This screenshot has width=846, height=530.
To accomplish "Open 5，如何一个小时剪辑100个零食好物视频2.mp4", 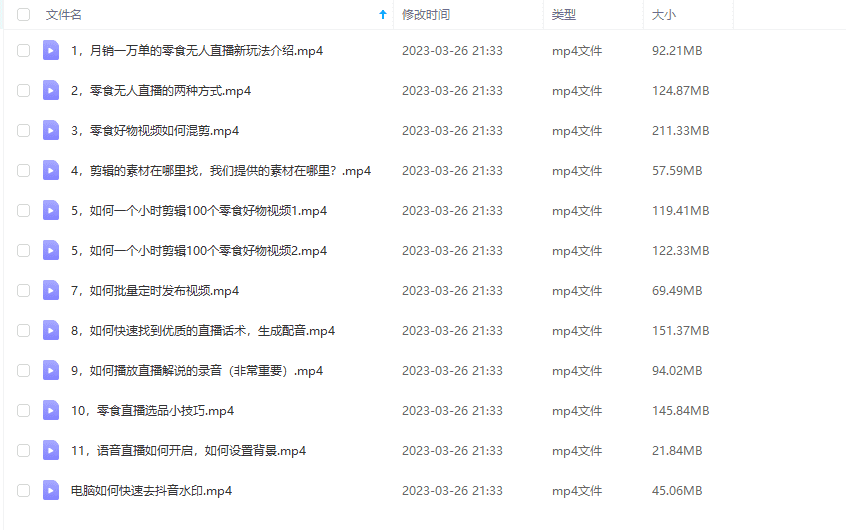I will (x=199, y=250).
